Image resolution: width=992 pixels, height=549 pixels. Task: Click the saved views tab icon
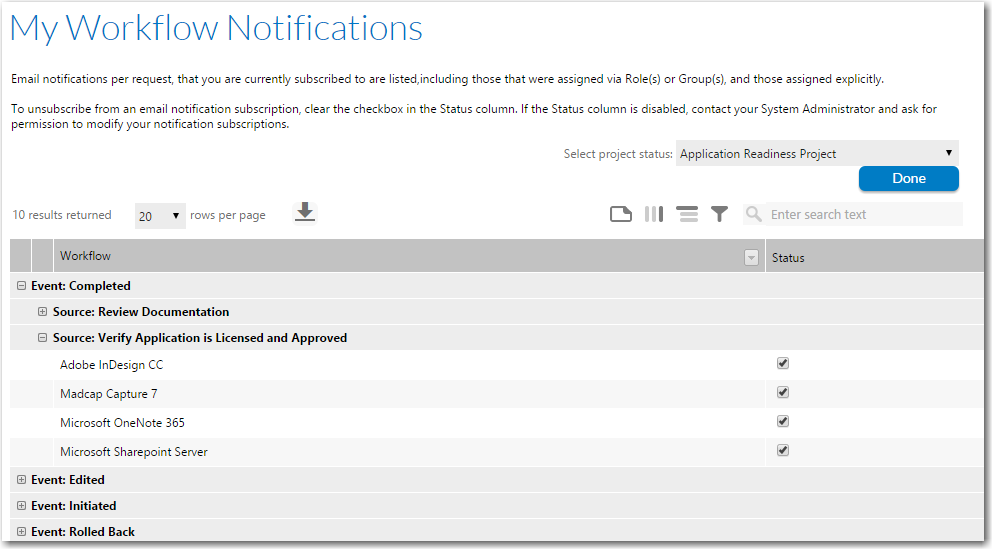click(621, 214)
